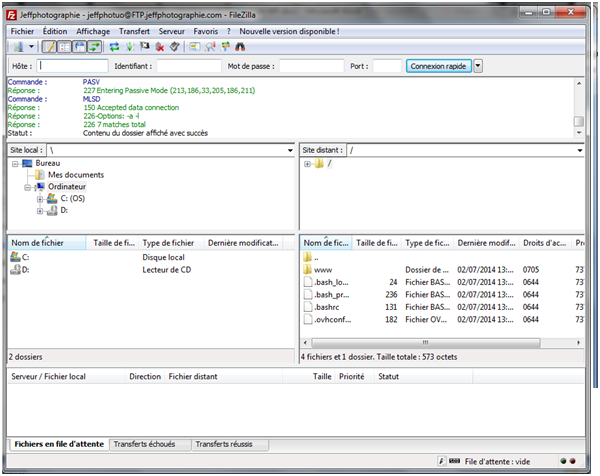Toggle processing of the transfer queue
Screen dimensions: 600x476
(130, 47)
